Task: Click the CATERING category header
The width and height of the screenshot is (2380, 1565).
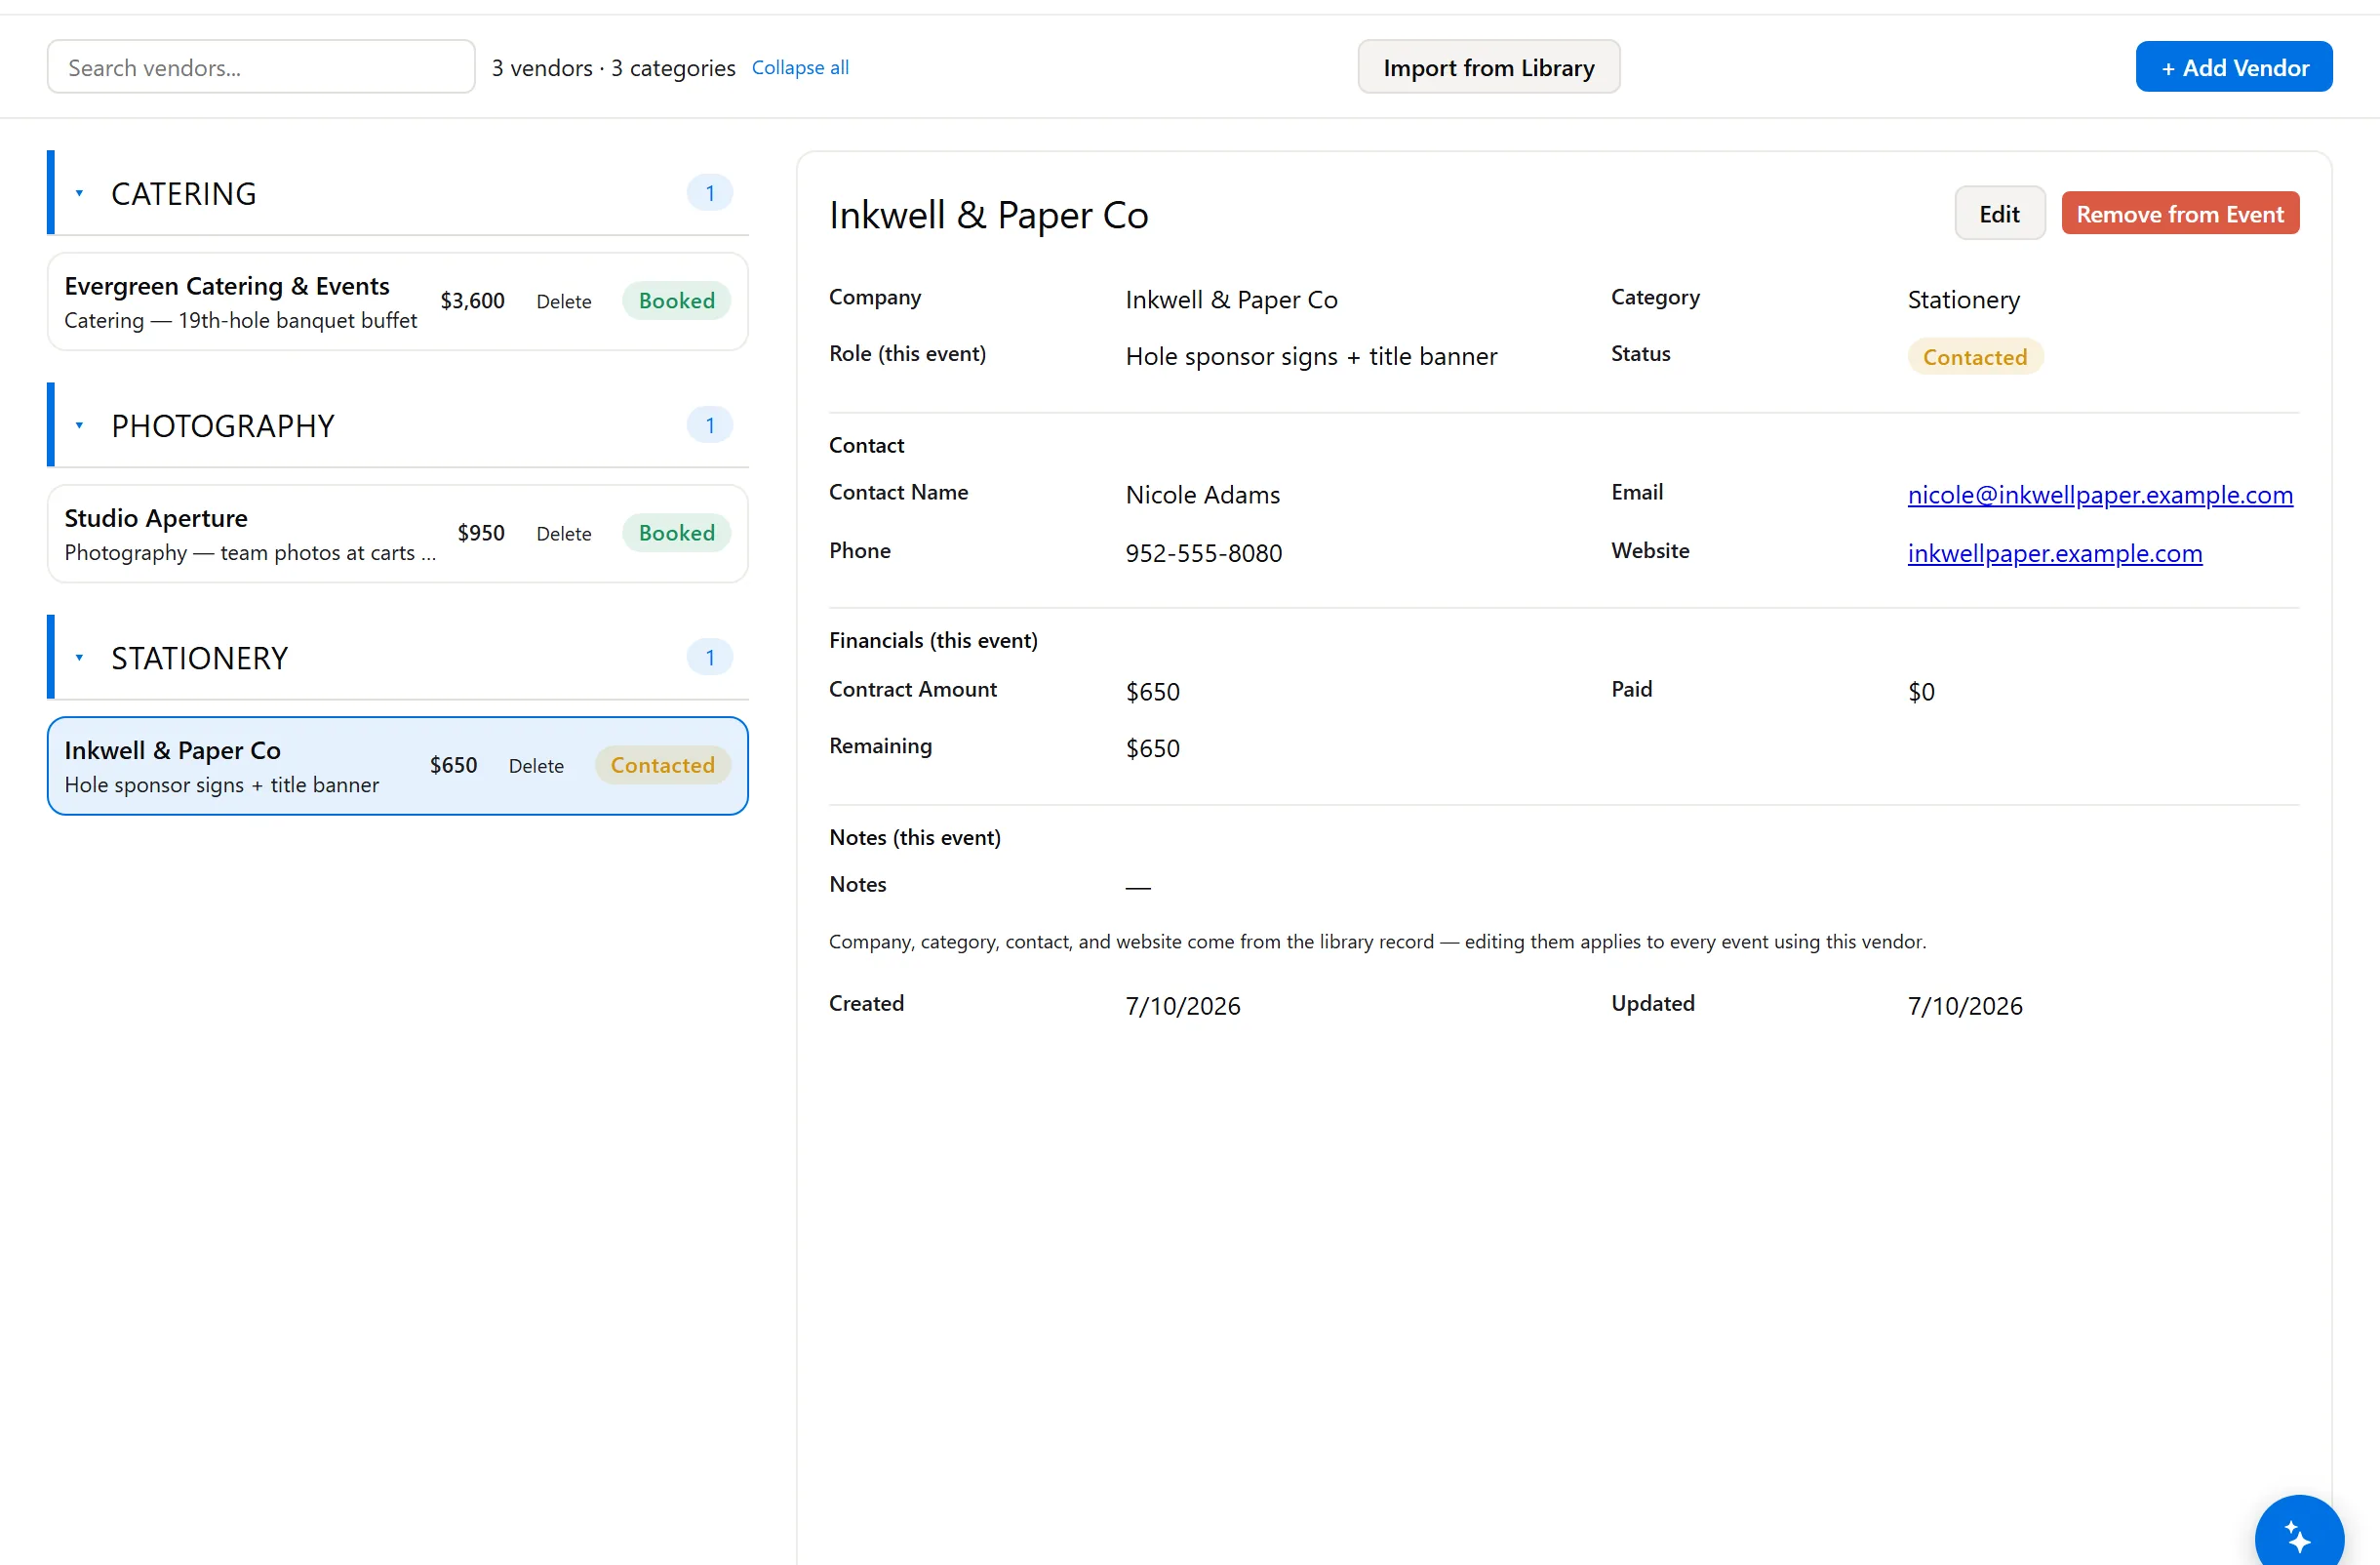Action: (400, 193)
